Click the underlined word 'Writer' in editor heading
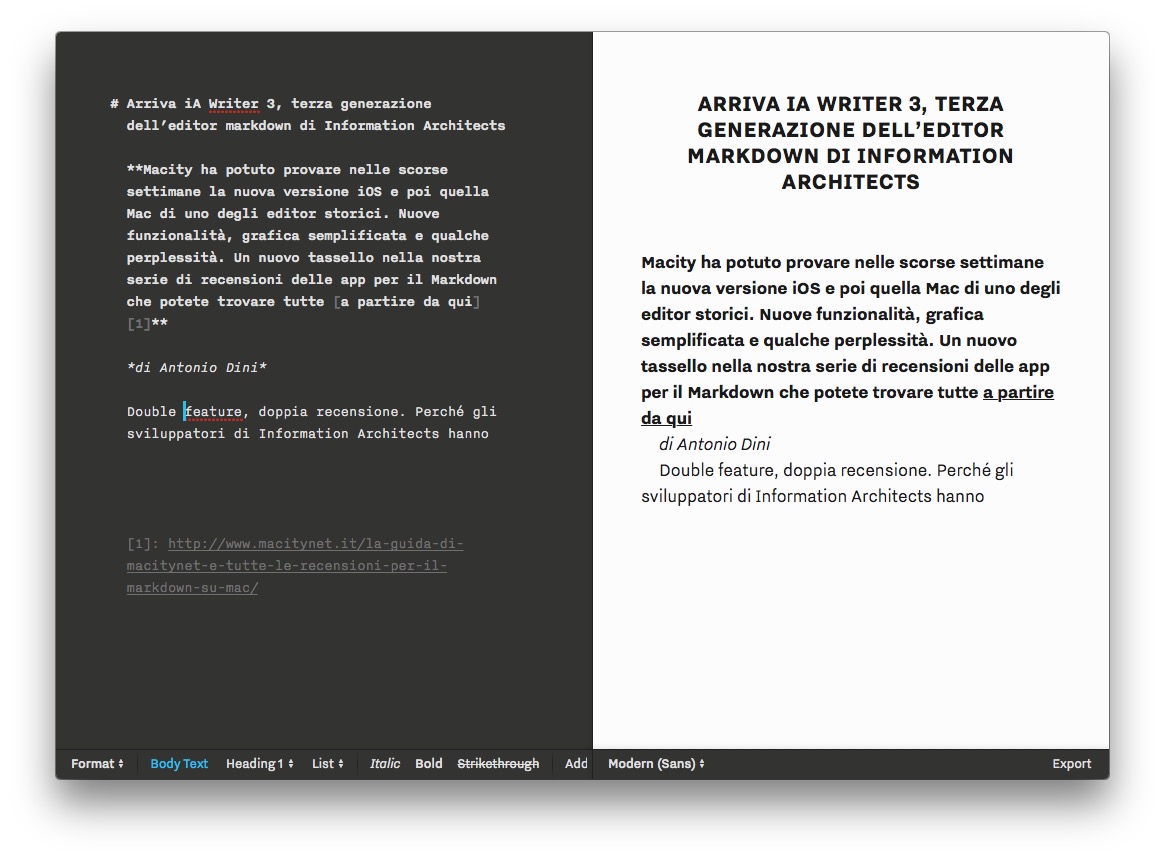This screenshot has width=1165, height=859. [233, 104]
